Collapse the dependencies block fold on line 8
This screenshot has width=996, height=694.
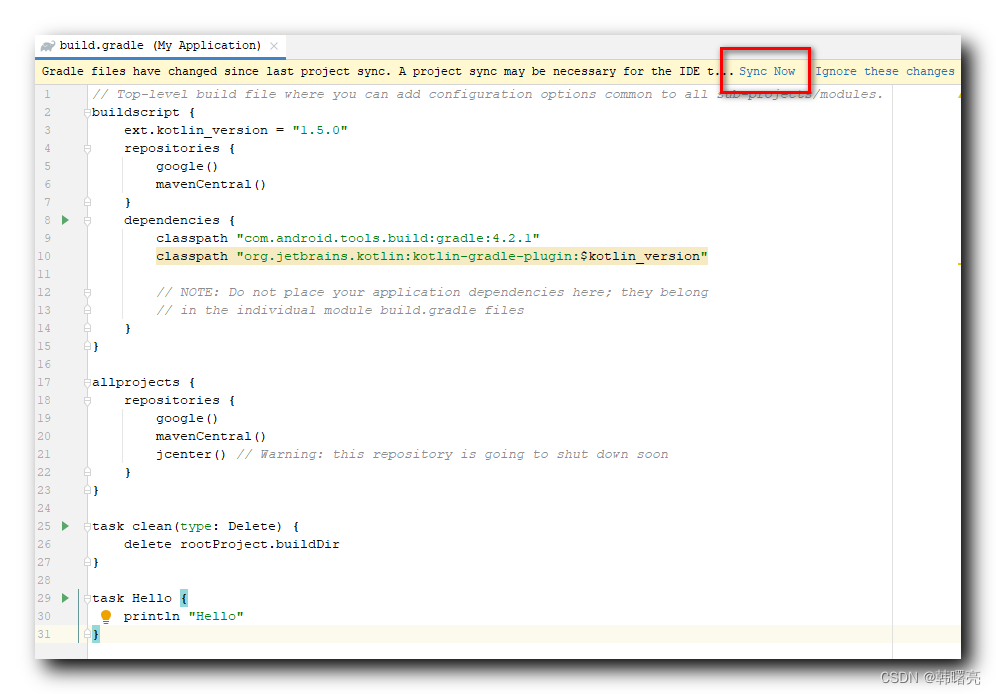tap(87, 220)
